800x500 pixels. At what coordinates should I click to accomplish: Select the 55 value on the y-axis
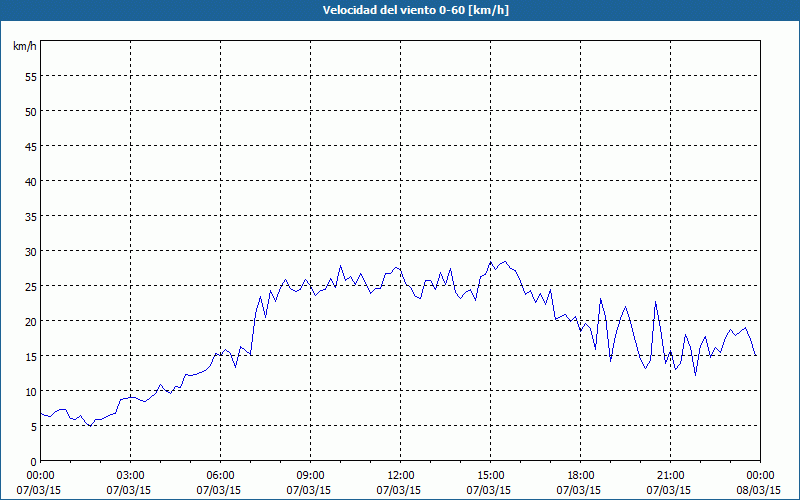click(31, 76)
